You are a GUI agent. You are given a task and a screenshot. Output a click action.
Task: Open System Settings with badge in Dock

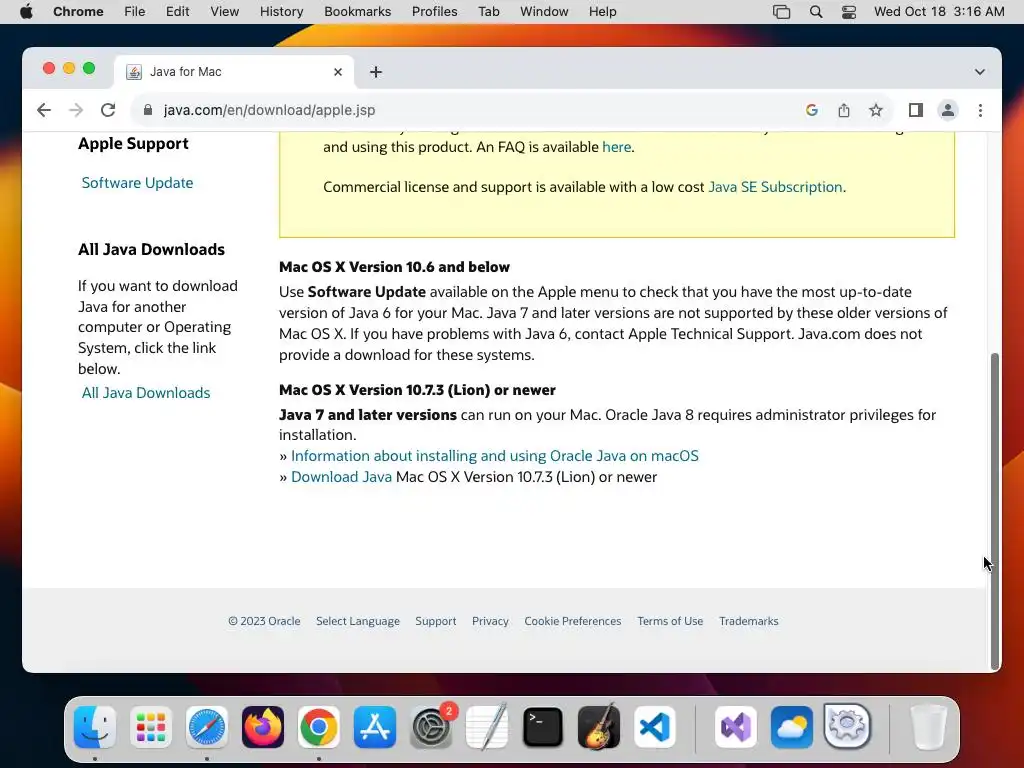[x=431, y=727]
